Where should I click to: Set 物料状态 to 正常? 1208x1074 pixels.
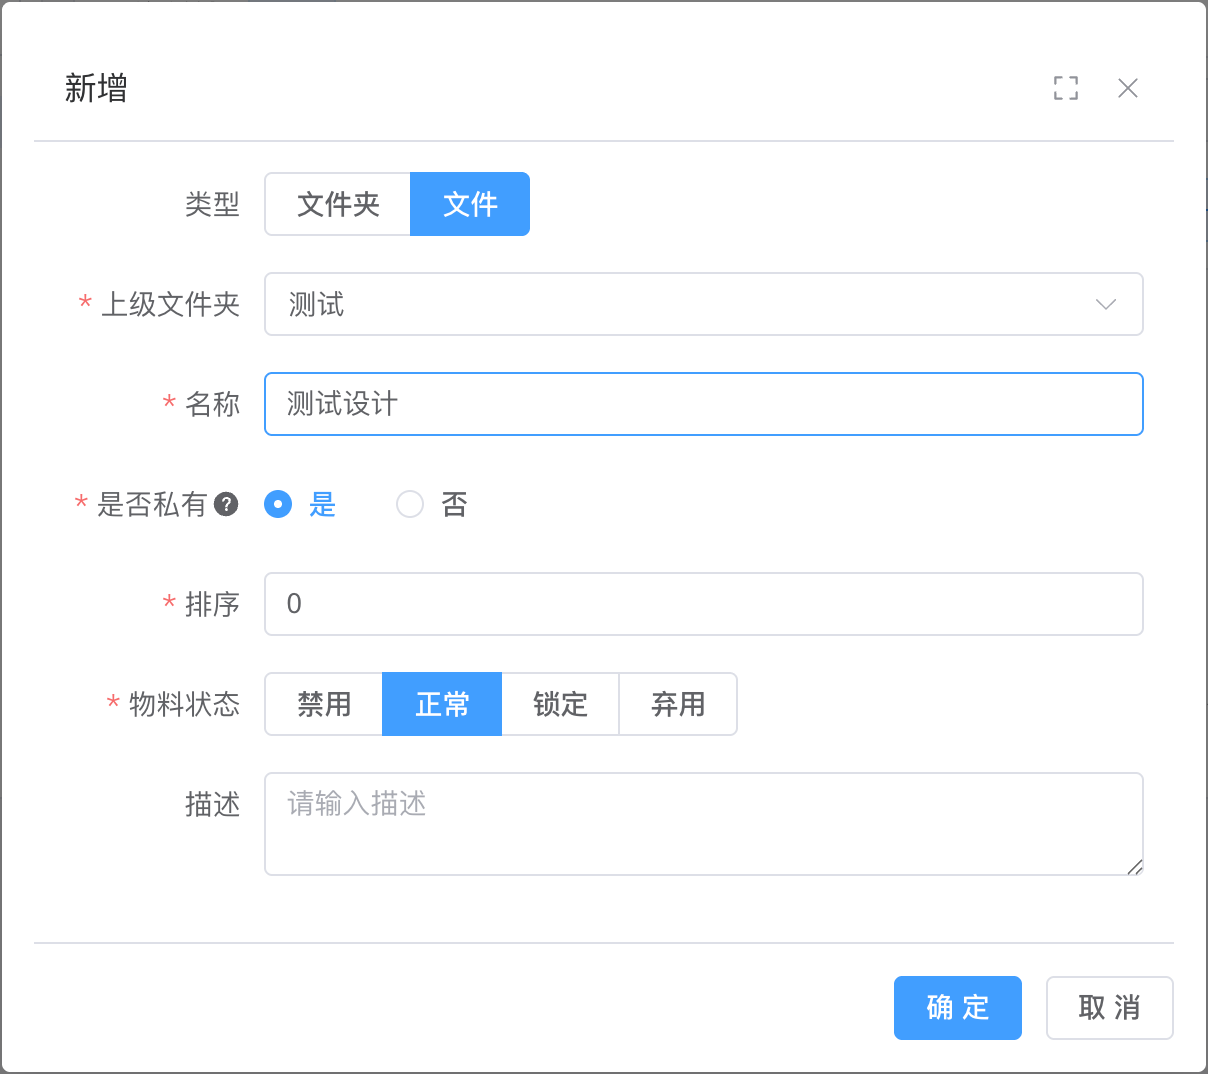[442, 704]
